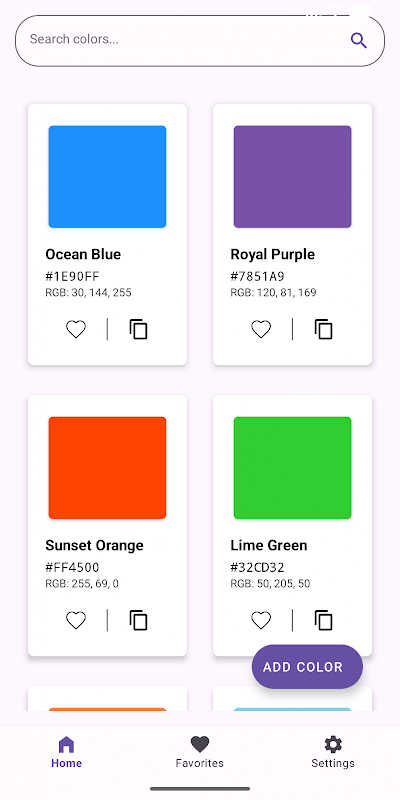Copy the Sunset Orange color code
The height and width of the screenshot is (800, 400).
tap(138, 620)
